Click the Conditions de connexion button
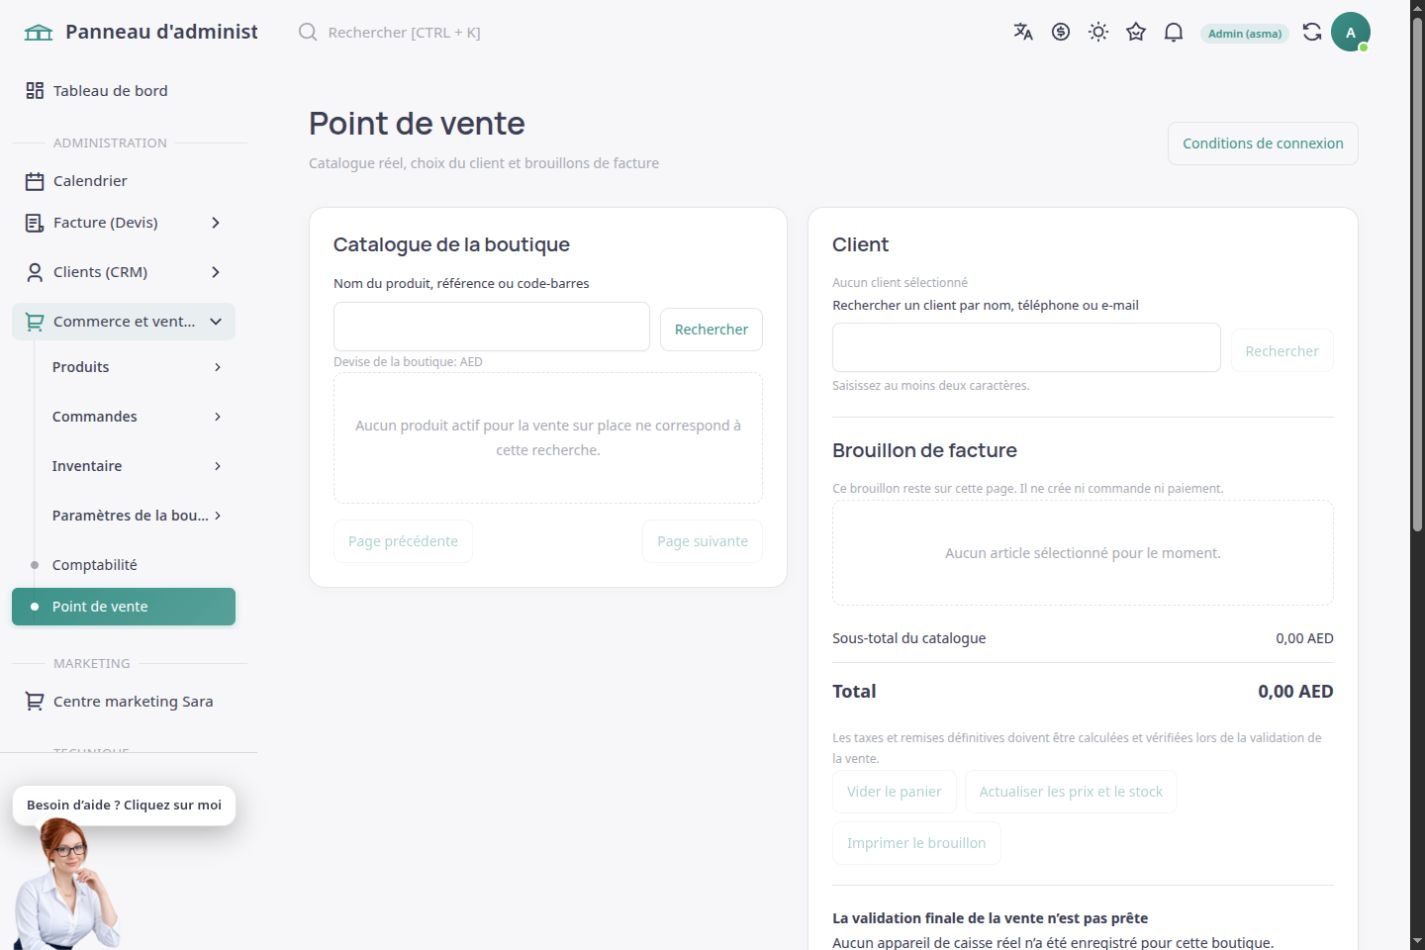This screenshot has width=1425, height=950. (1263, 144)
